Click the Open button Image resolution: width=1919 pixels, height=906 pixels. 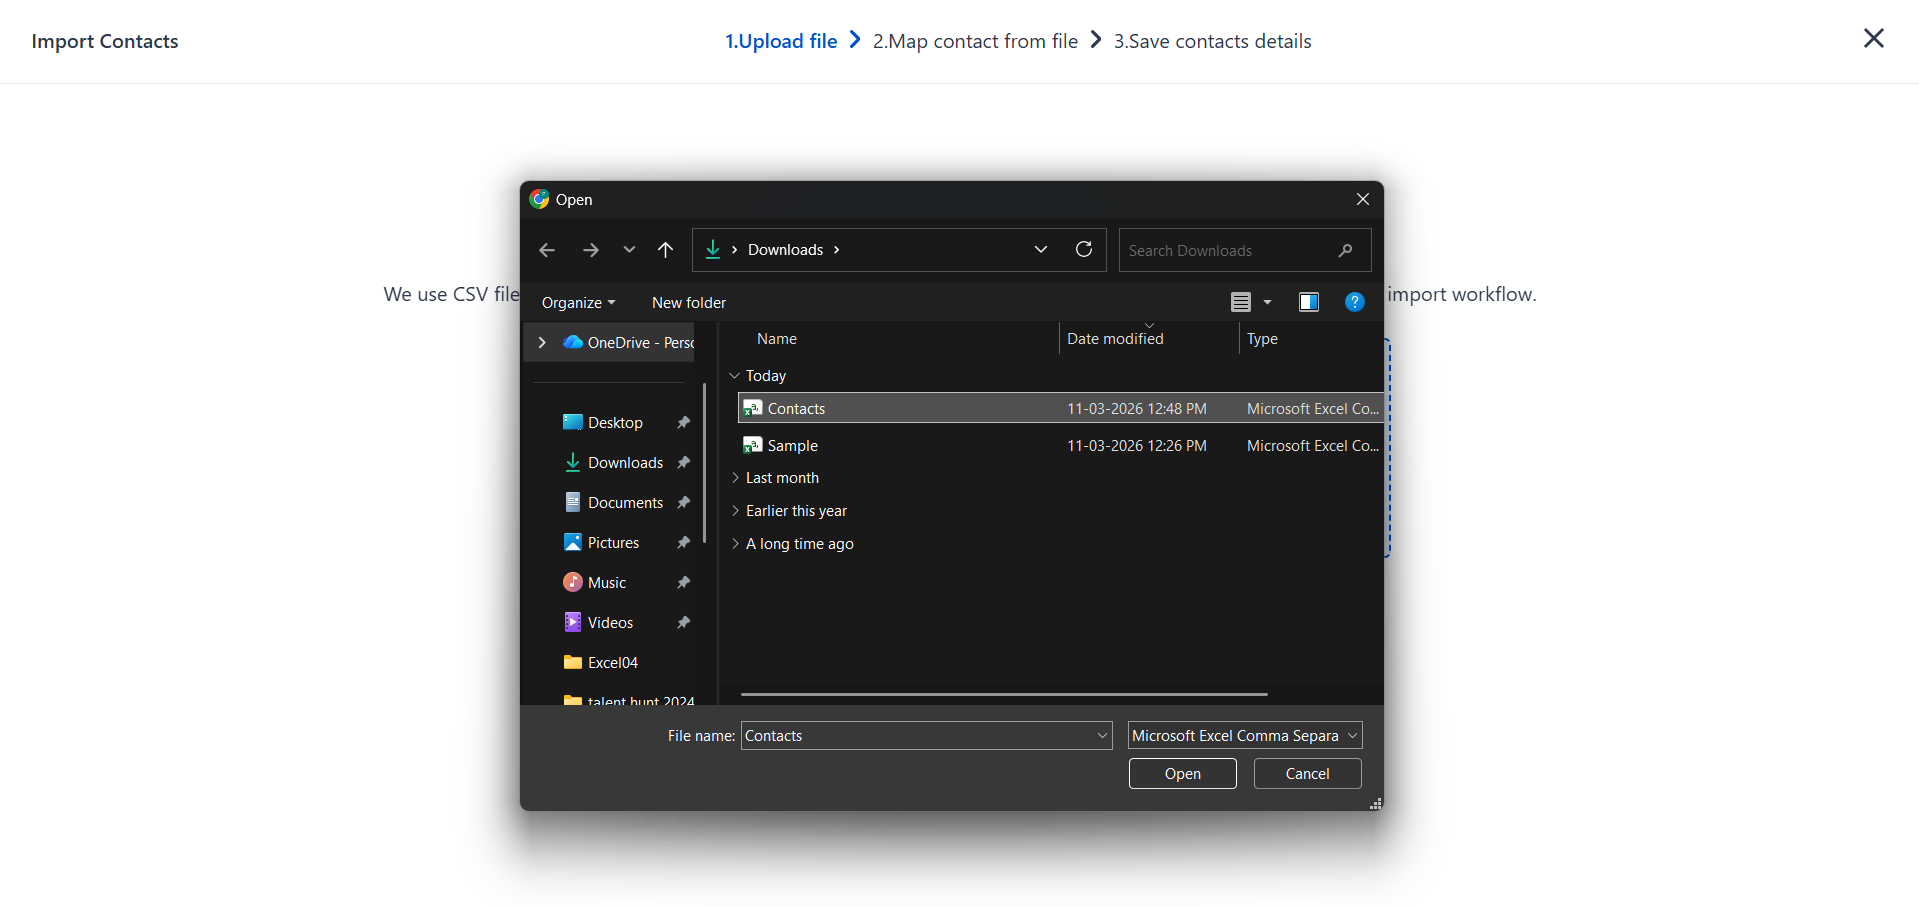[1182, 774]
